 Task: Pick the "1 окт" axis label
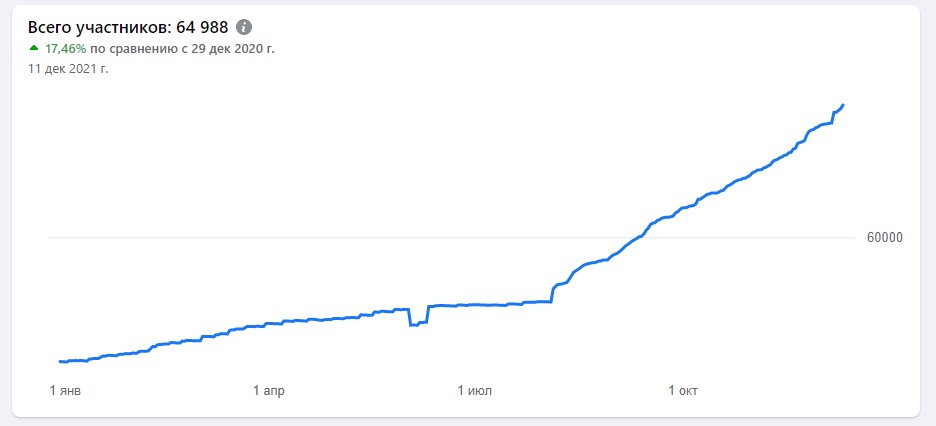(x=683, y=390)
